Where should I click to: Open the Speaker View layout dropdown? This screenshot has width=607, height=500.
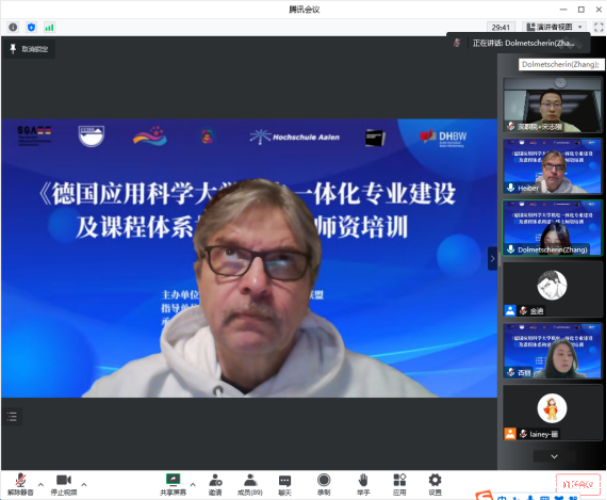tap(553, 26)
